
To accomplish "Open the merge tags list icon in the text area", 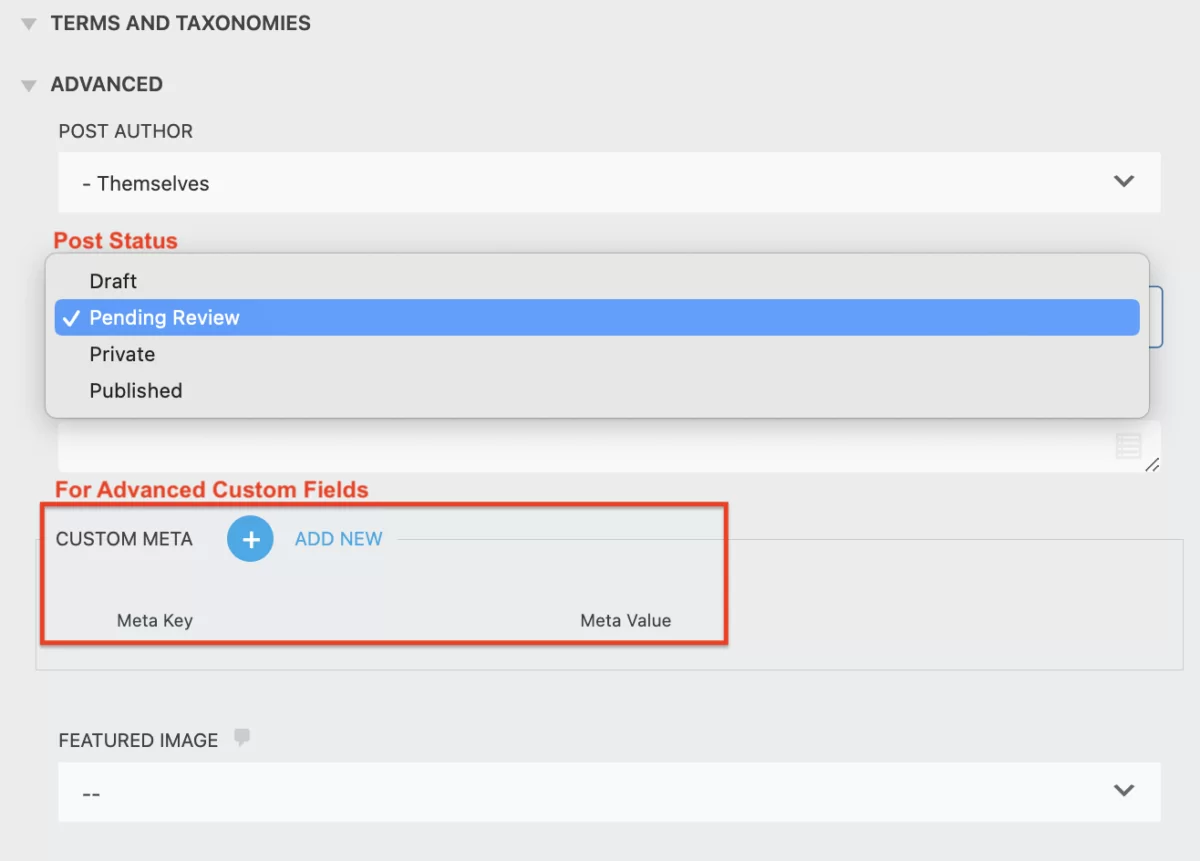I will coord(1128,446).
